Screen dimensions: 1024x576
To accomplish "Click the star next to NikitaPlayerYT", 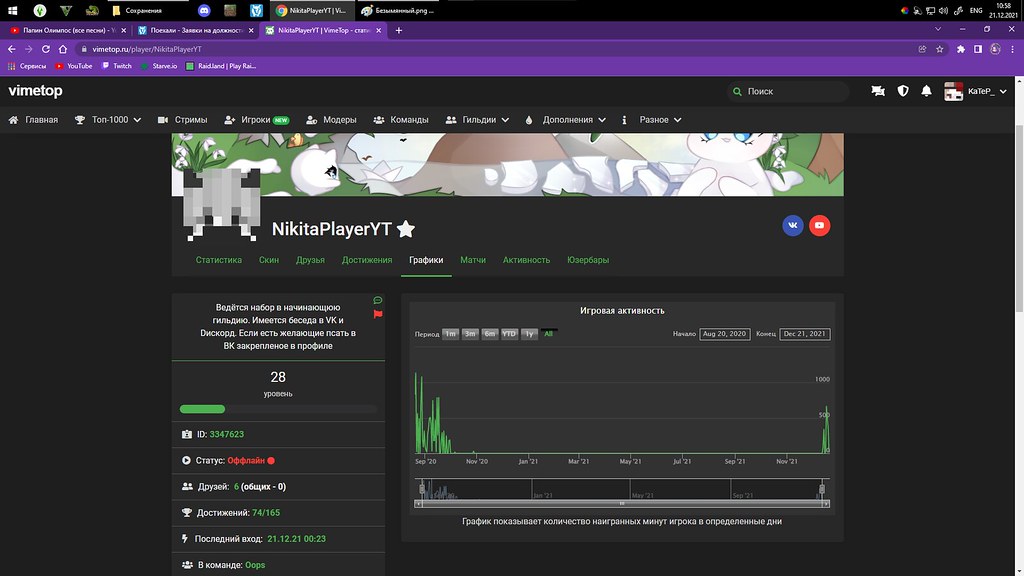I will click(405, 229).
